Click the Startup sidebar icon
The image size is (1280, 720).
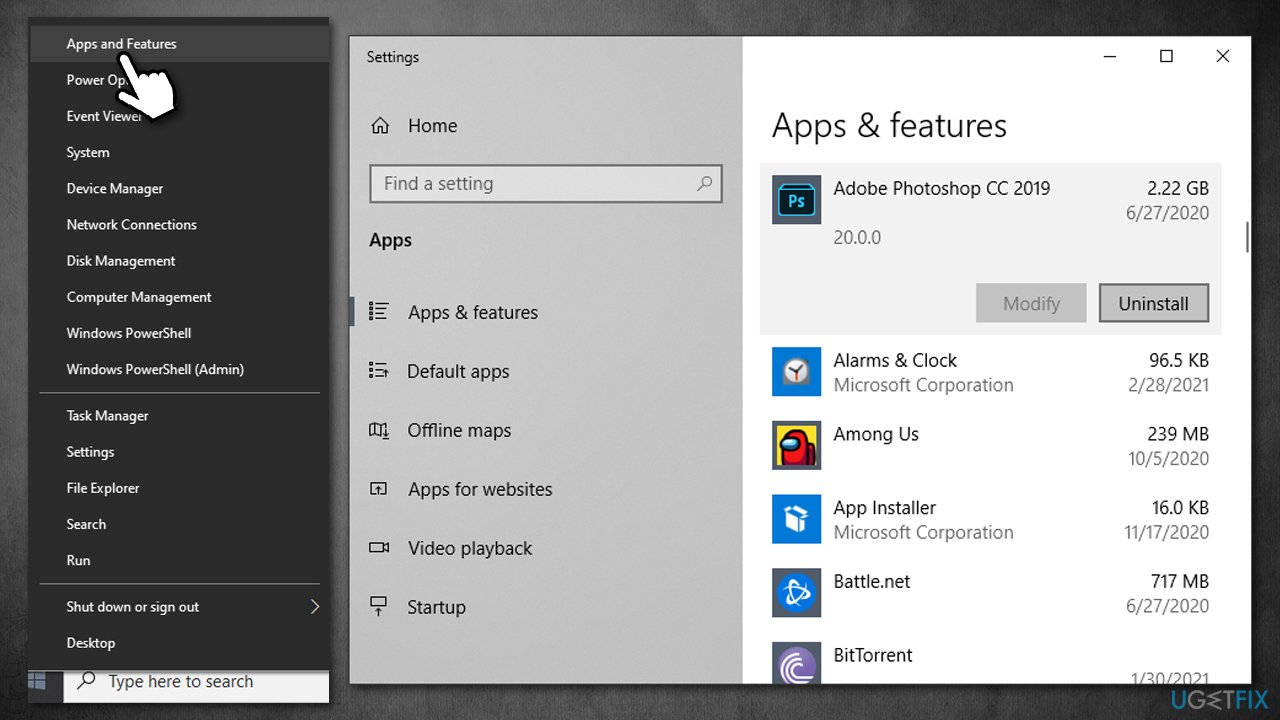379,607
